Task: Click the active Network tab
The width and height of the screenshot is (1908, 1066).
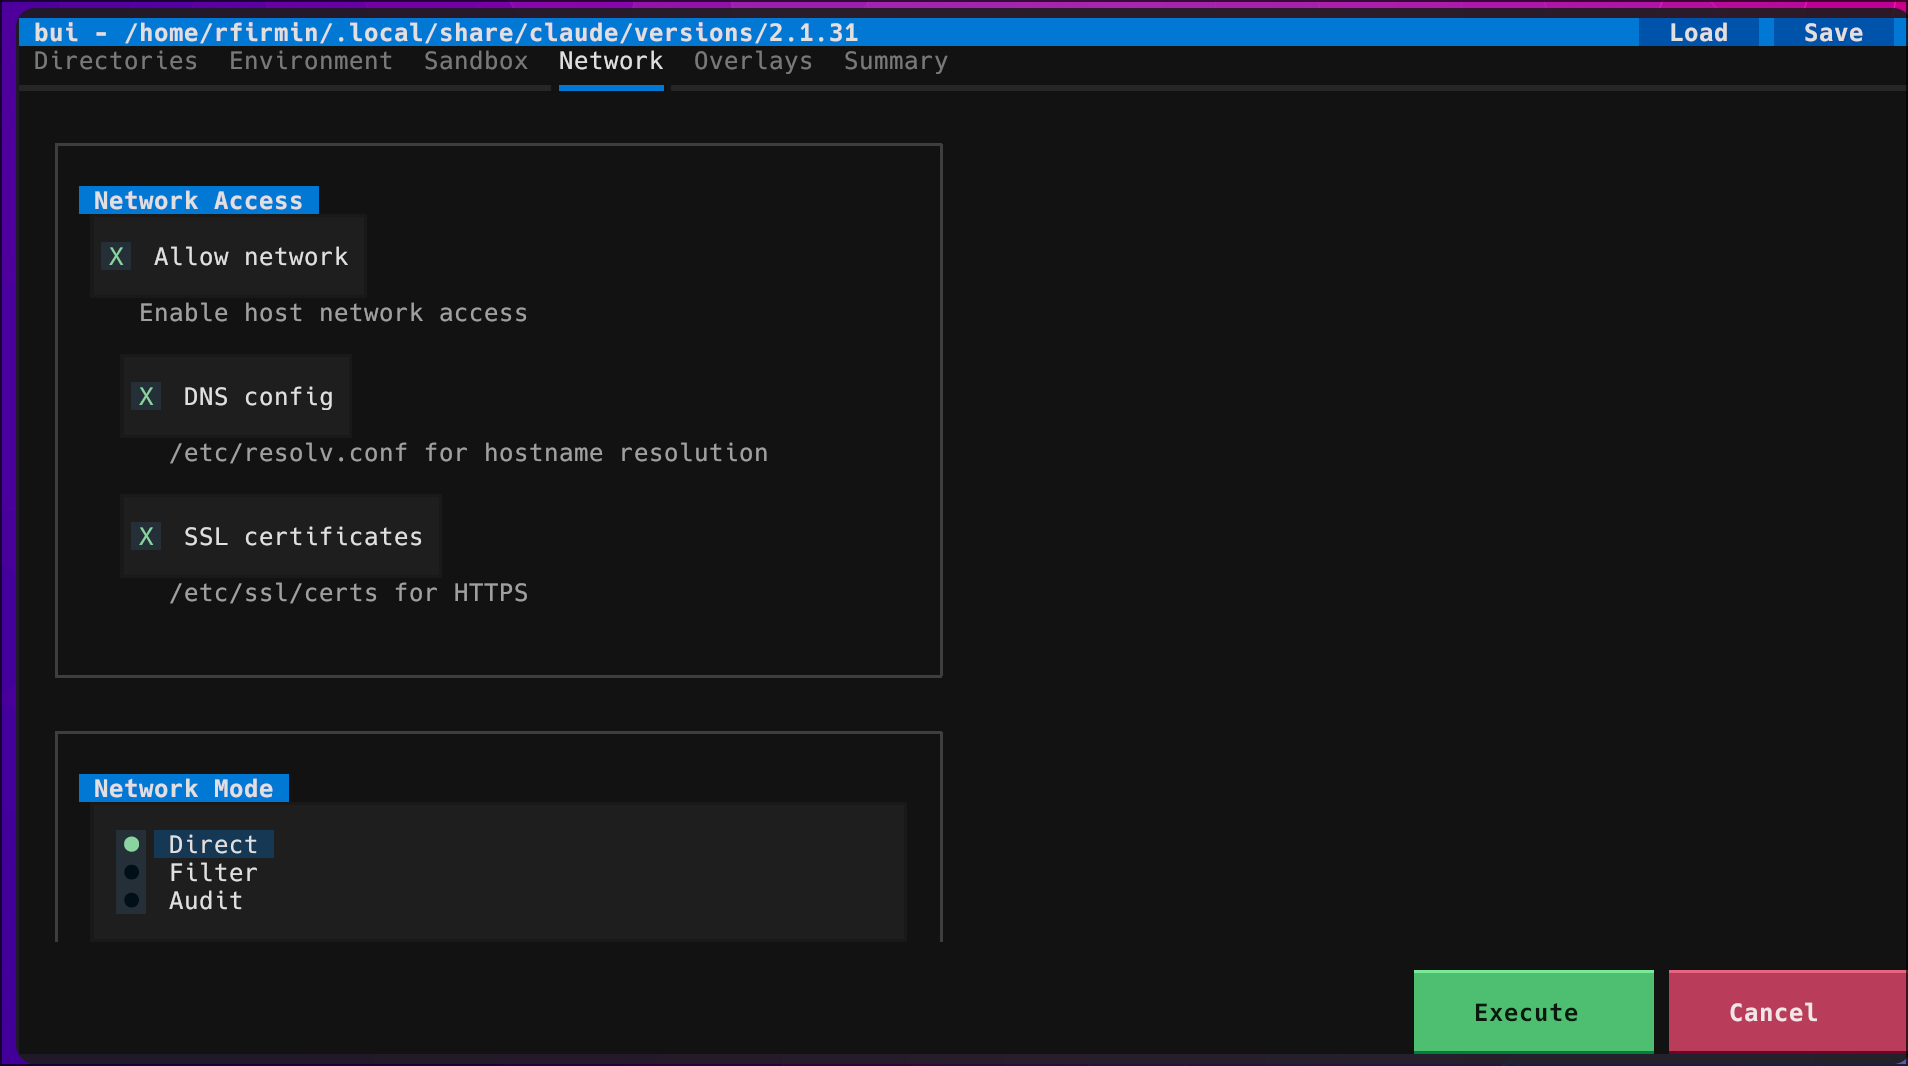Action: [x=610, y=61]
